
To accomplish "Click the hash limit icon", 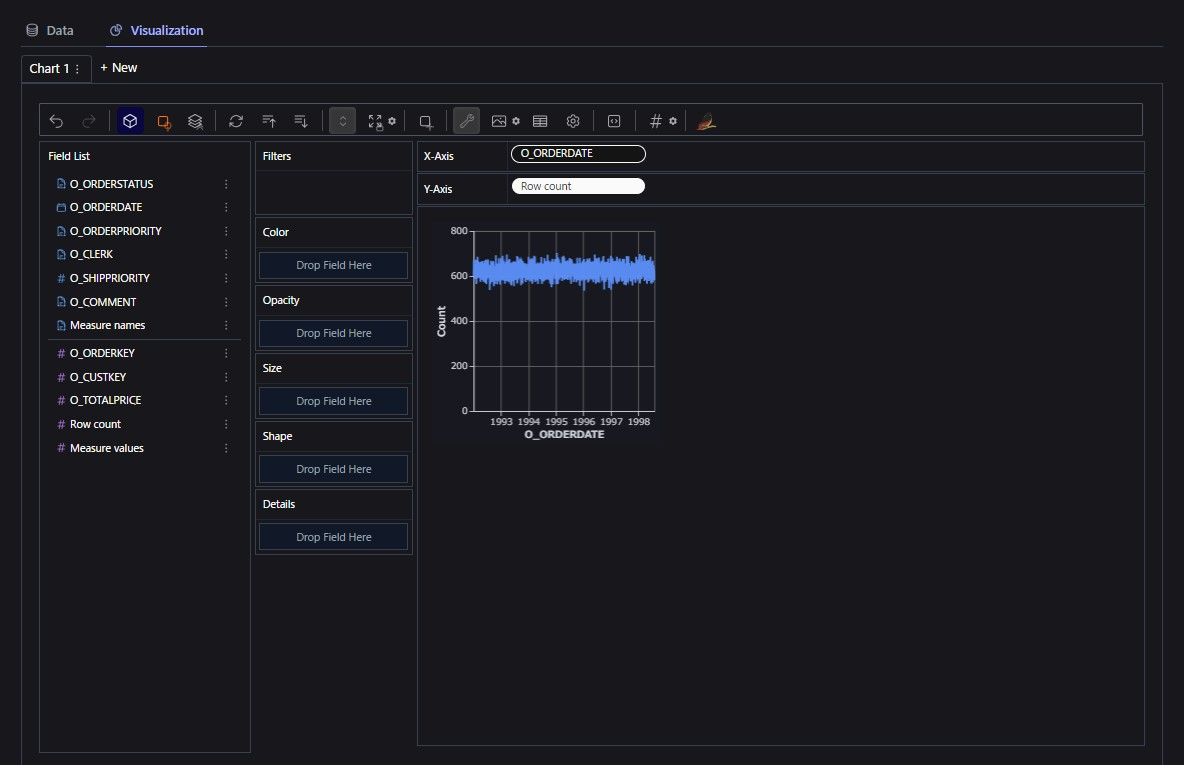I will coord(655,121).
